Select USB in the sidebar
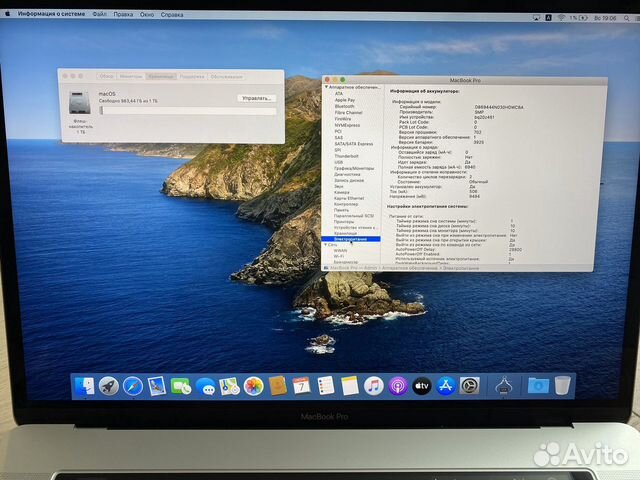640x480 pixels. (x=339, y=162)
